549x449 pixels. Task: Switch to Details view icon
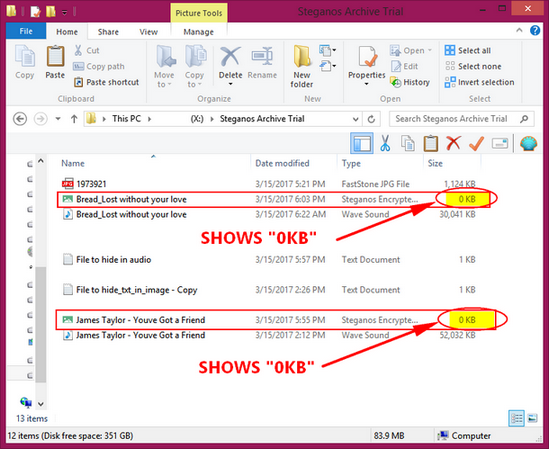(x=516, y=418)
